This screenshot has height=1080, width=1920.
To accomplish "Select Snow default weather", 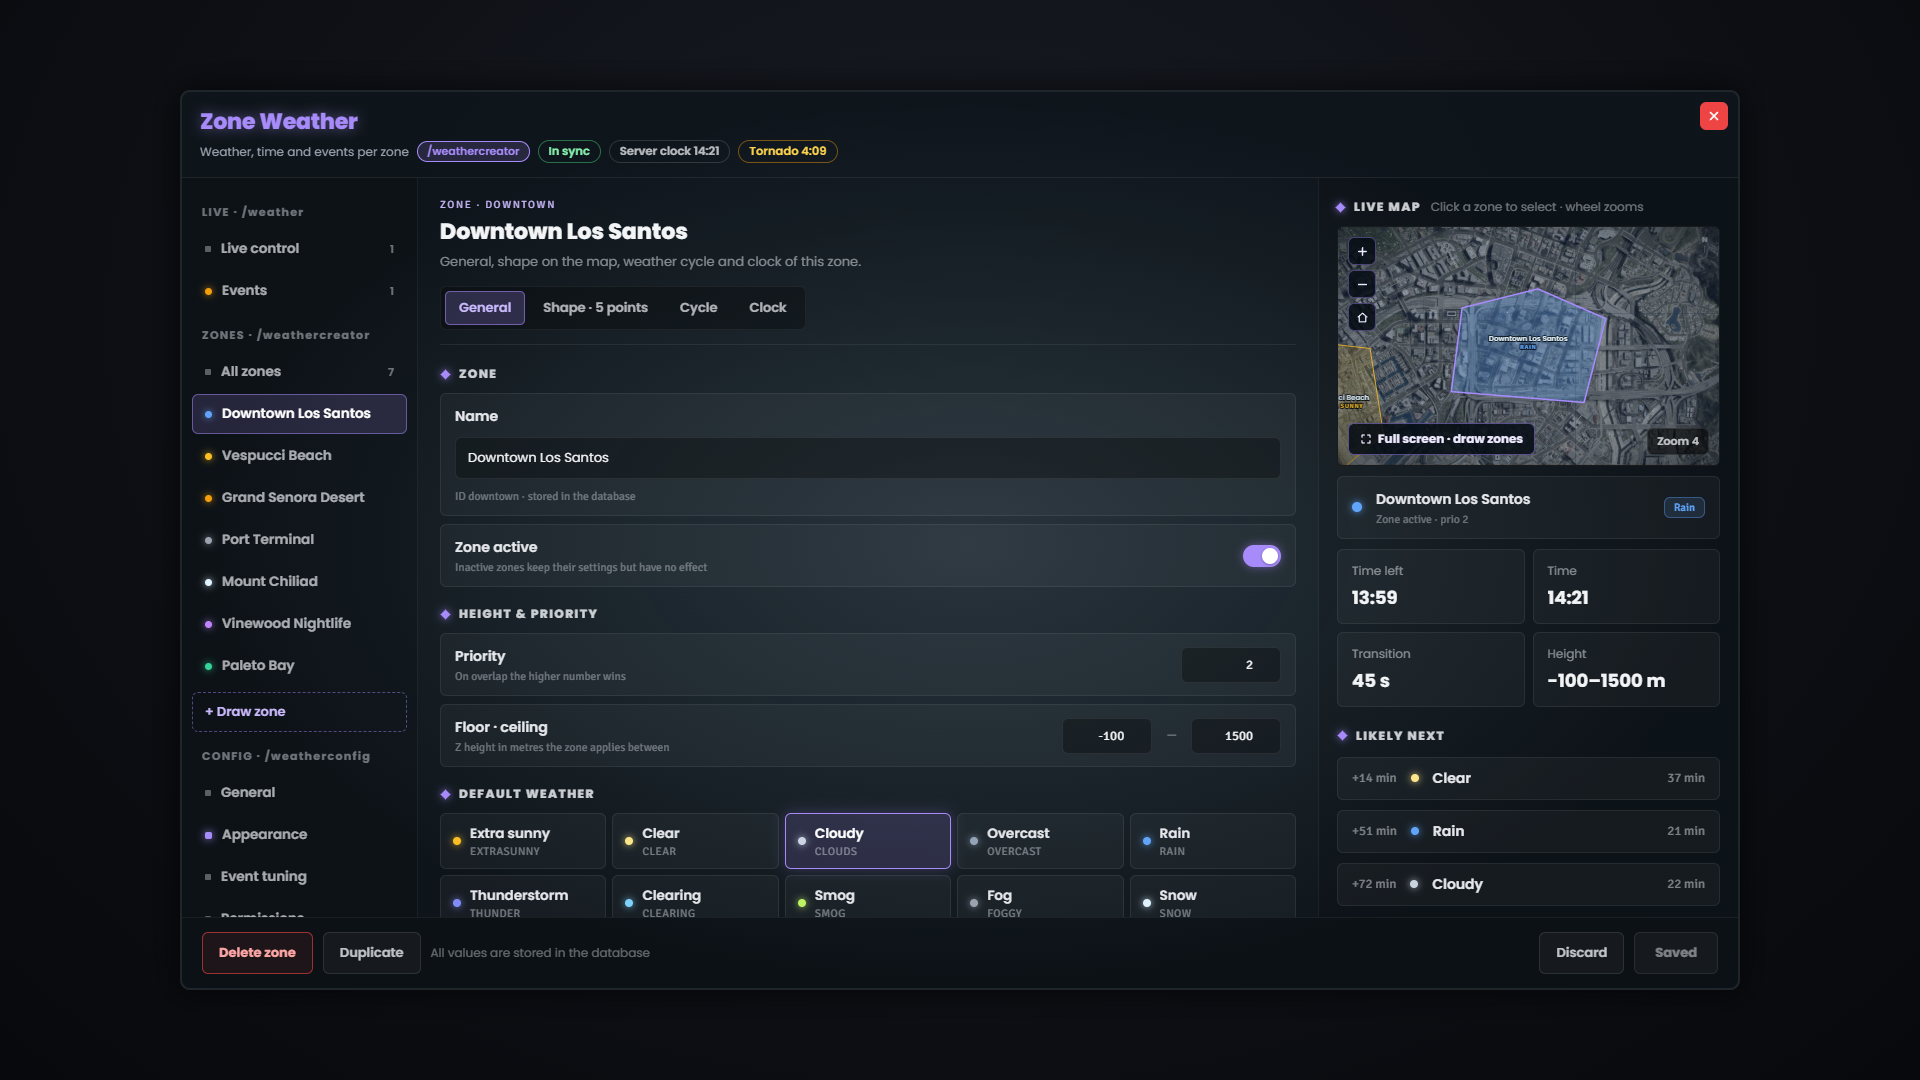I will 1212,897.
